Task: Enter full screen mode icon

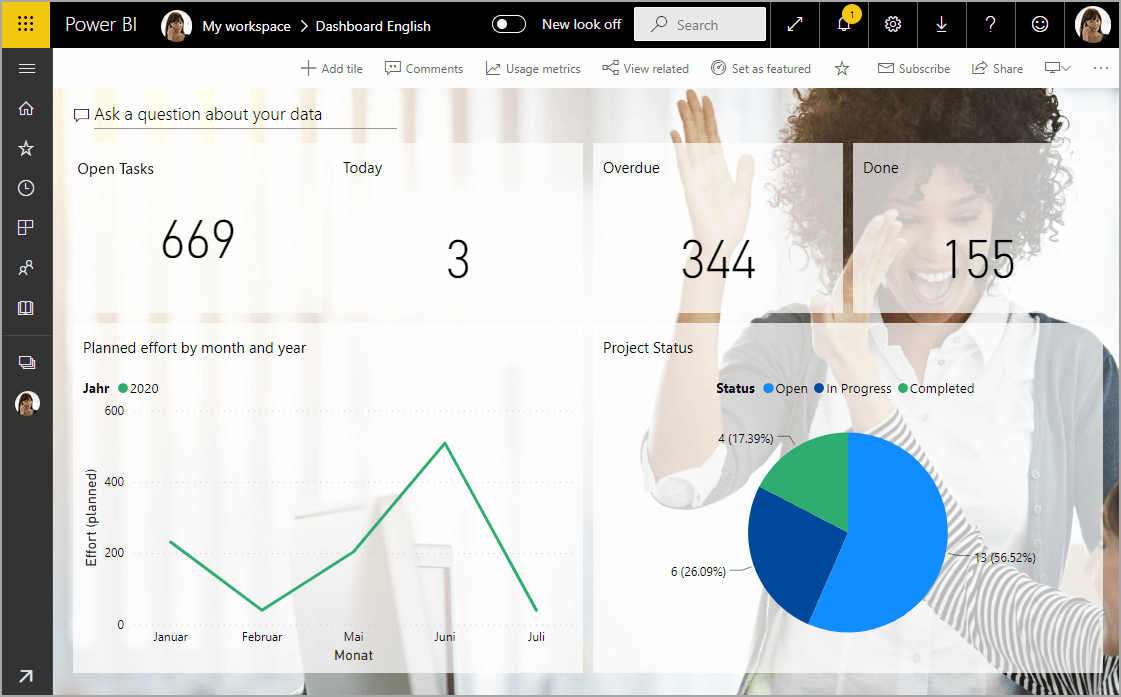Action: click(x=795, y=24)
